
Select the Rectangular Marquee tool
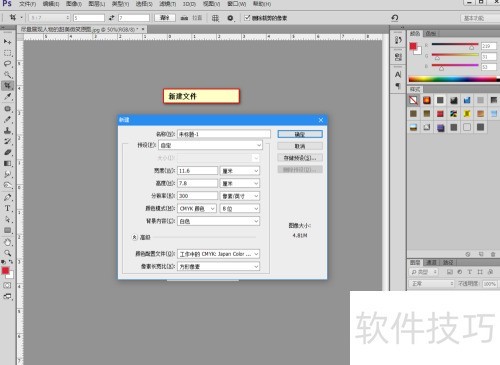[x=7, y=53]
